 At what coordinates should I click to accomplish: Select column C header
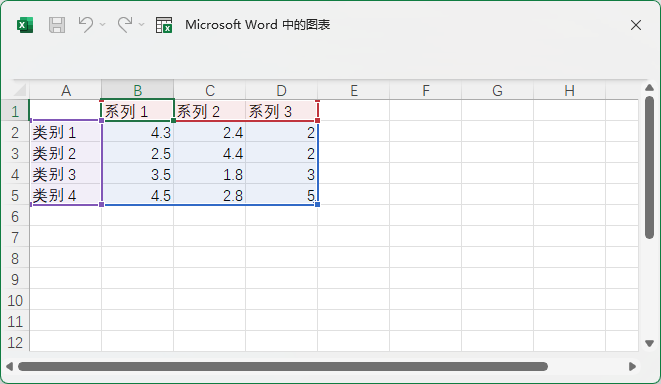210,90
